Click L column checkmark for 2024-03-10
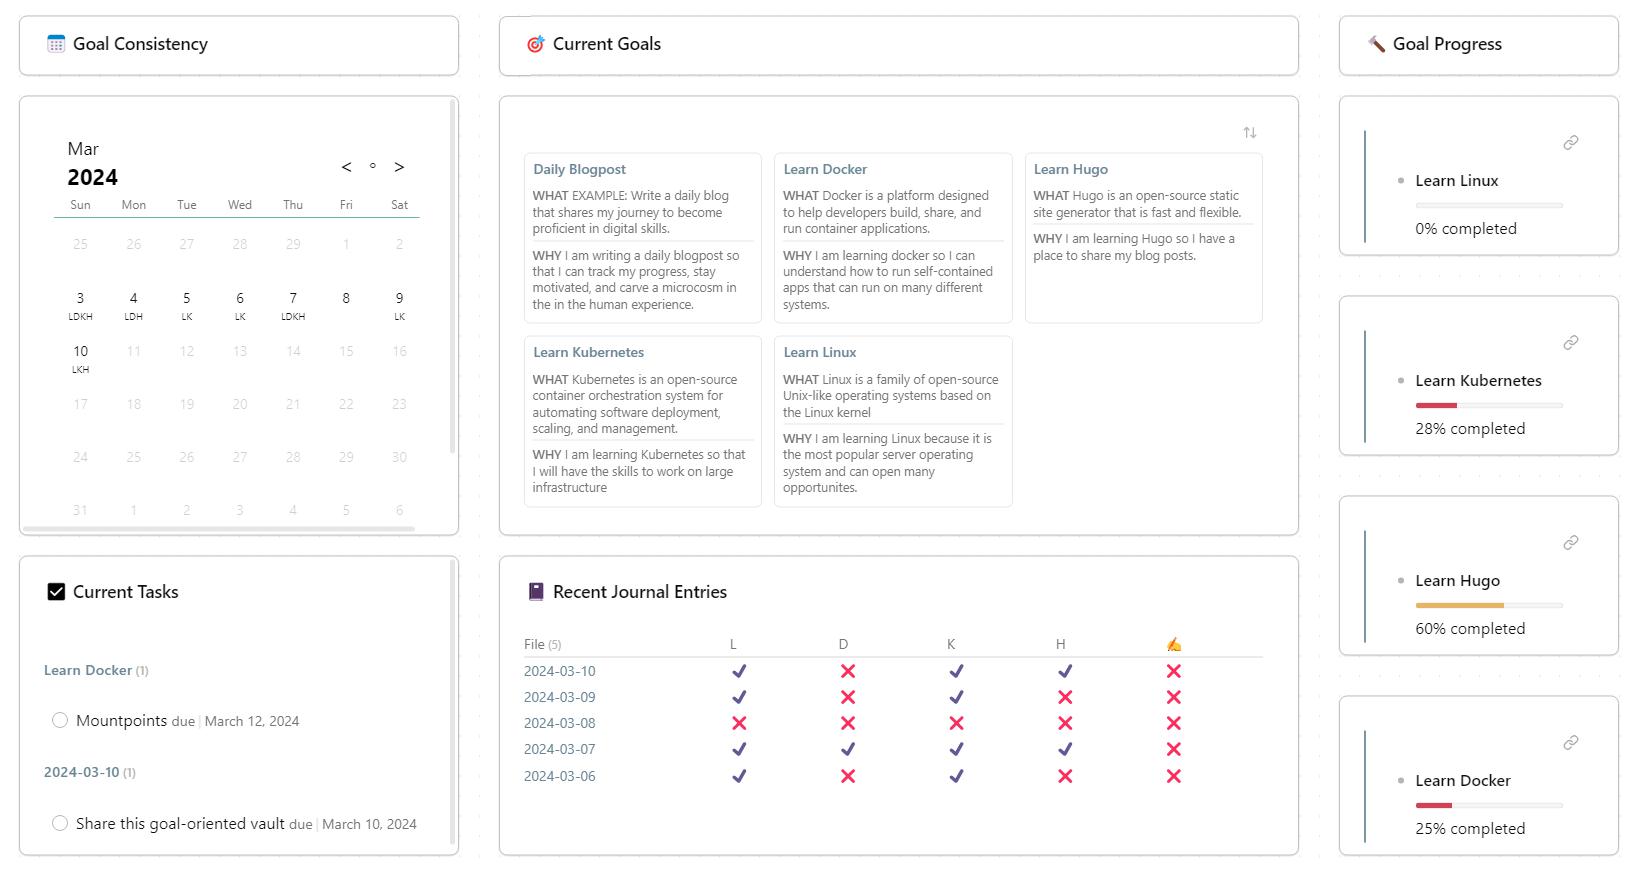Viewport: 1639px width, 873px height. (x=739, y=671)
